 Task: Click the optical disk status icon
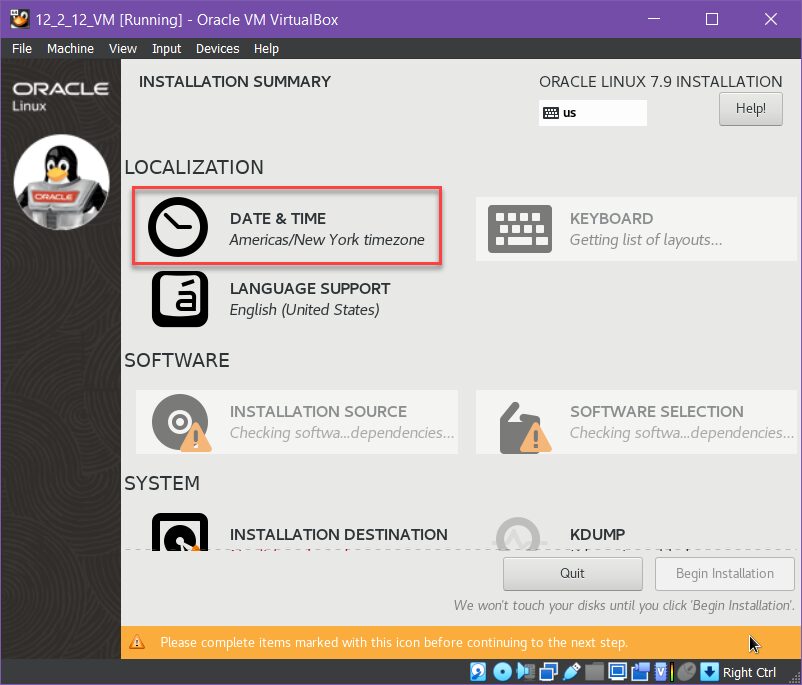[502, 672]
